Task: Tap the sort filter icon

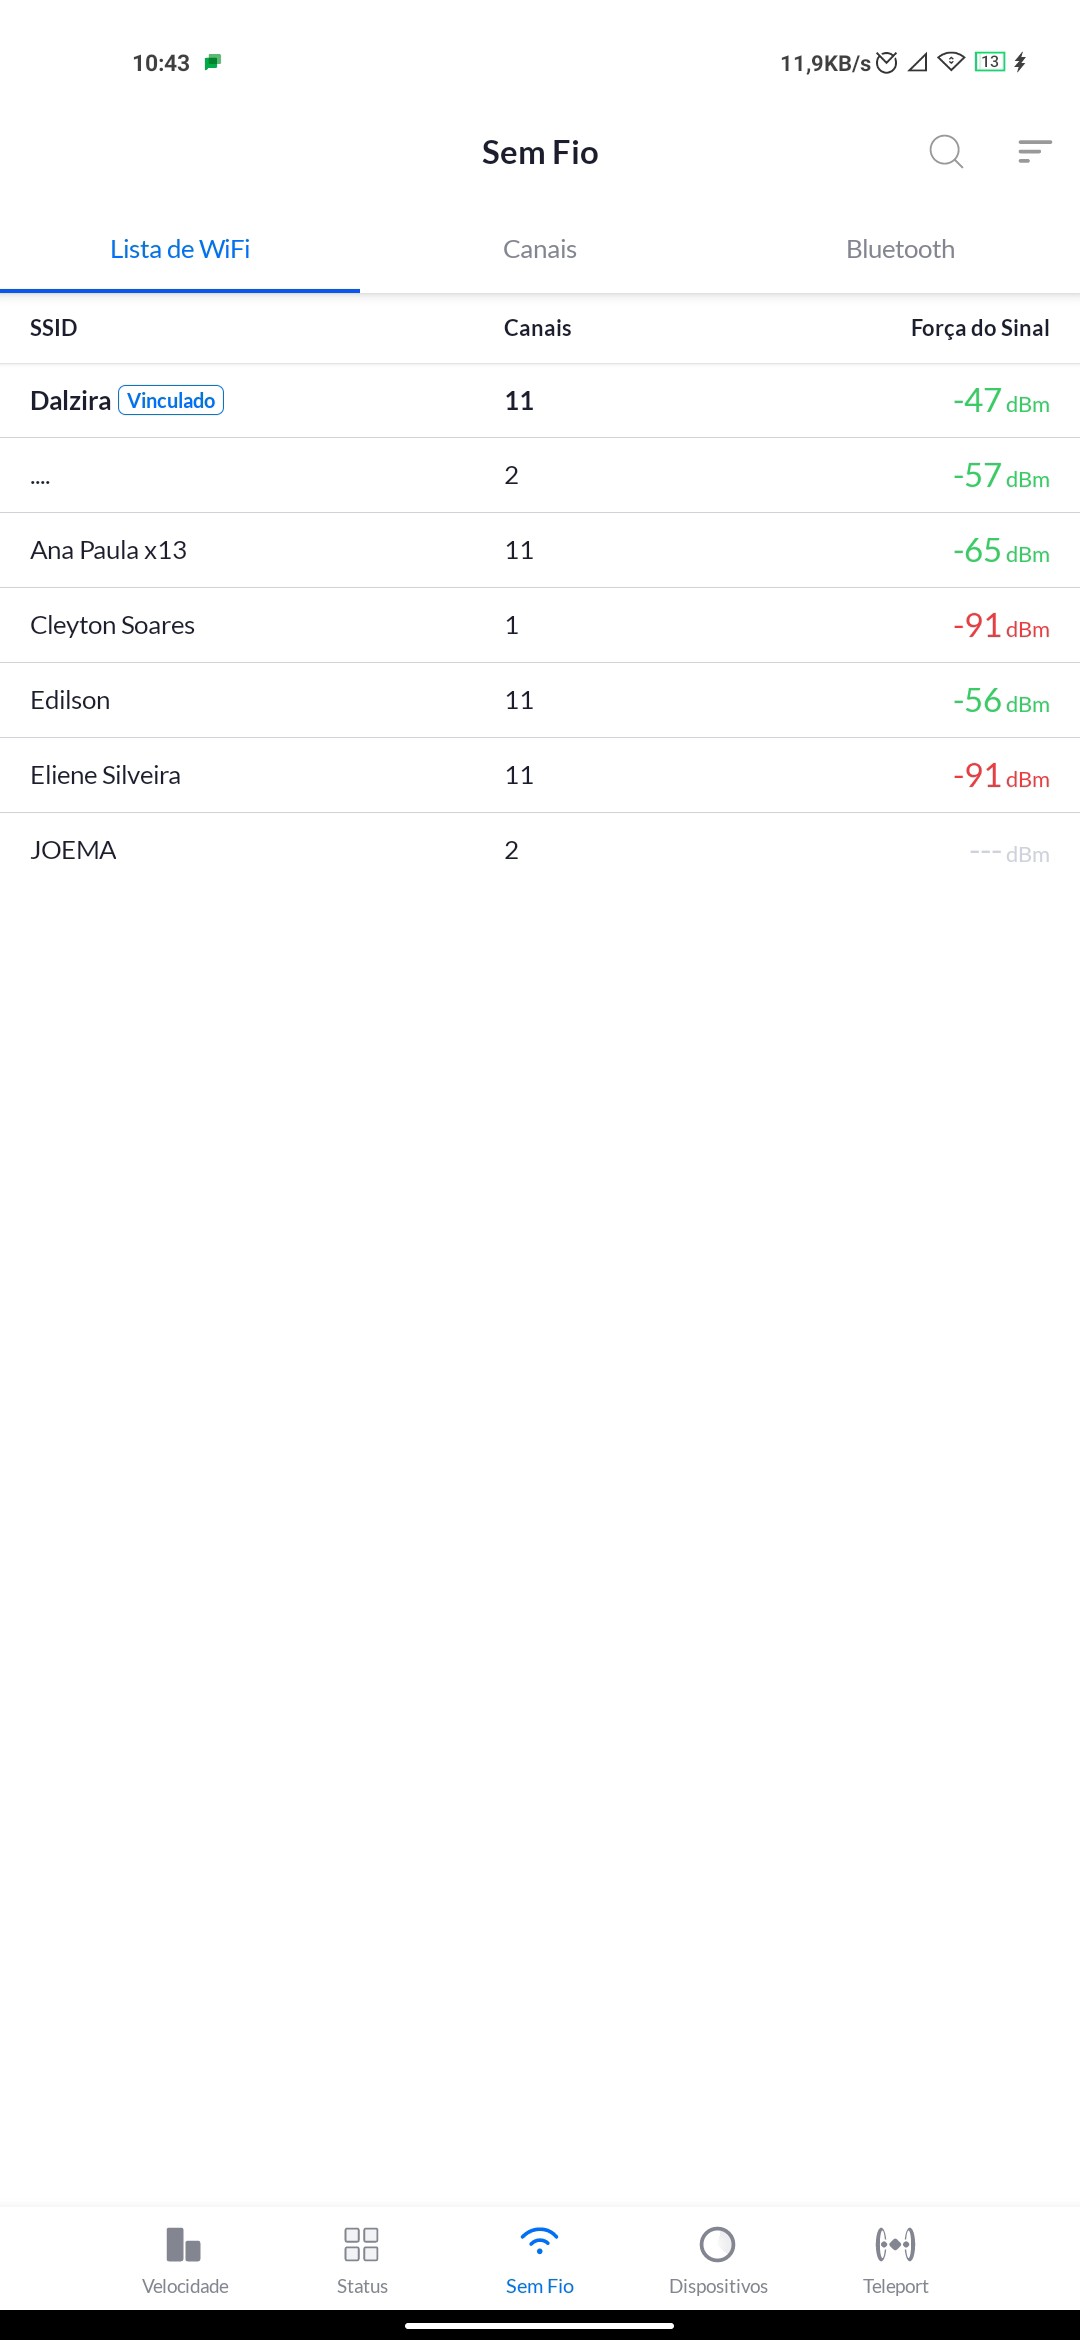Action: tap(1034, 152)
